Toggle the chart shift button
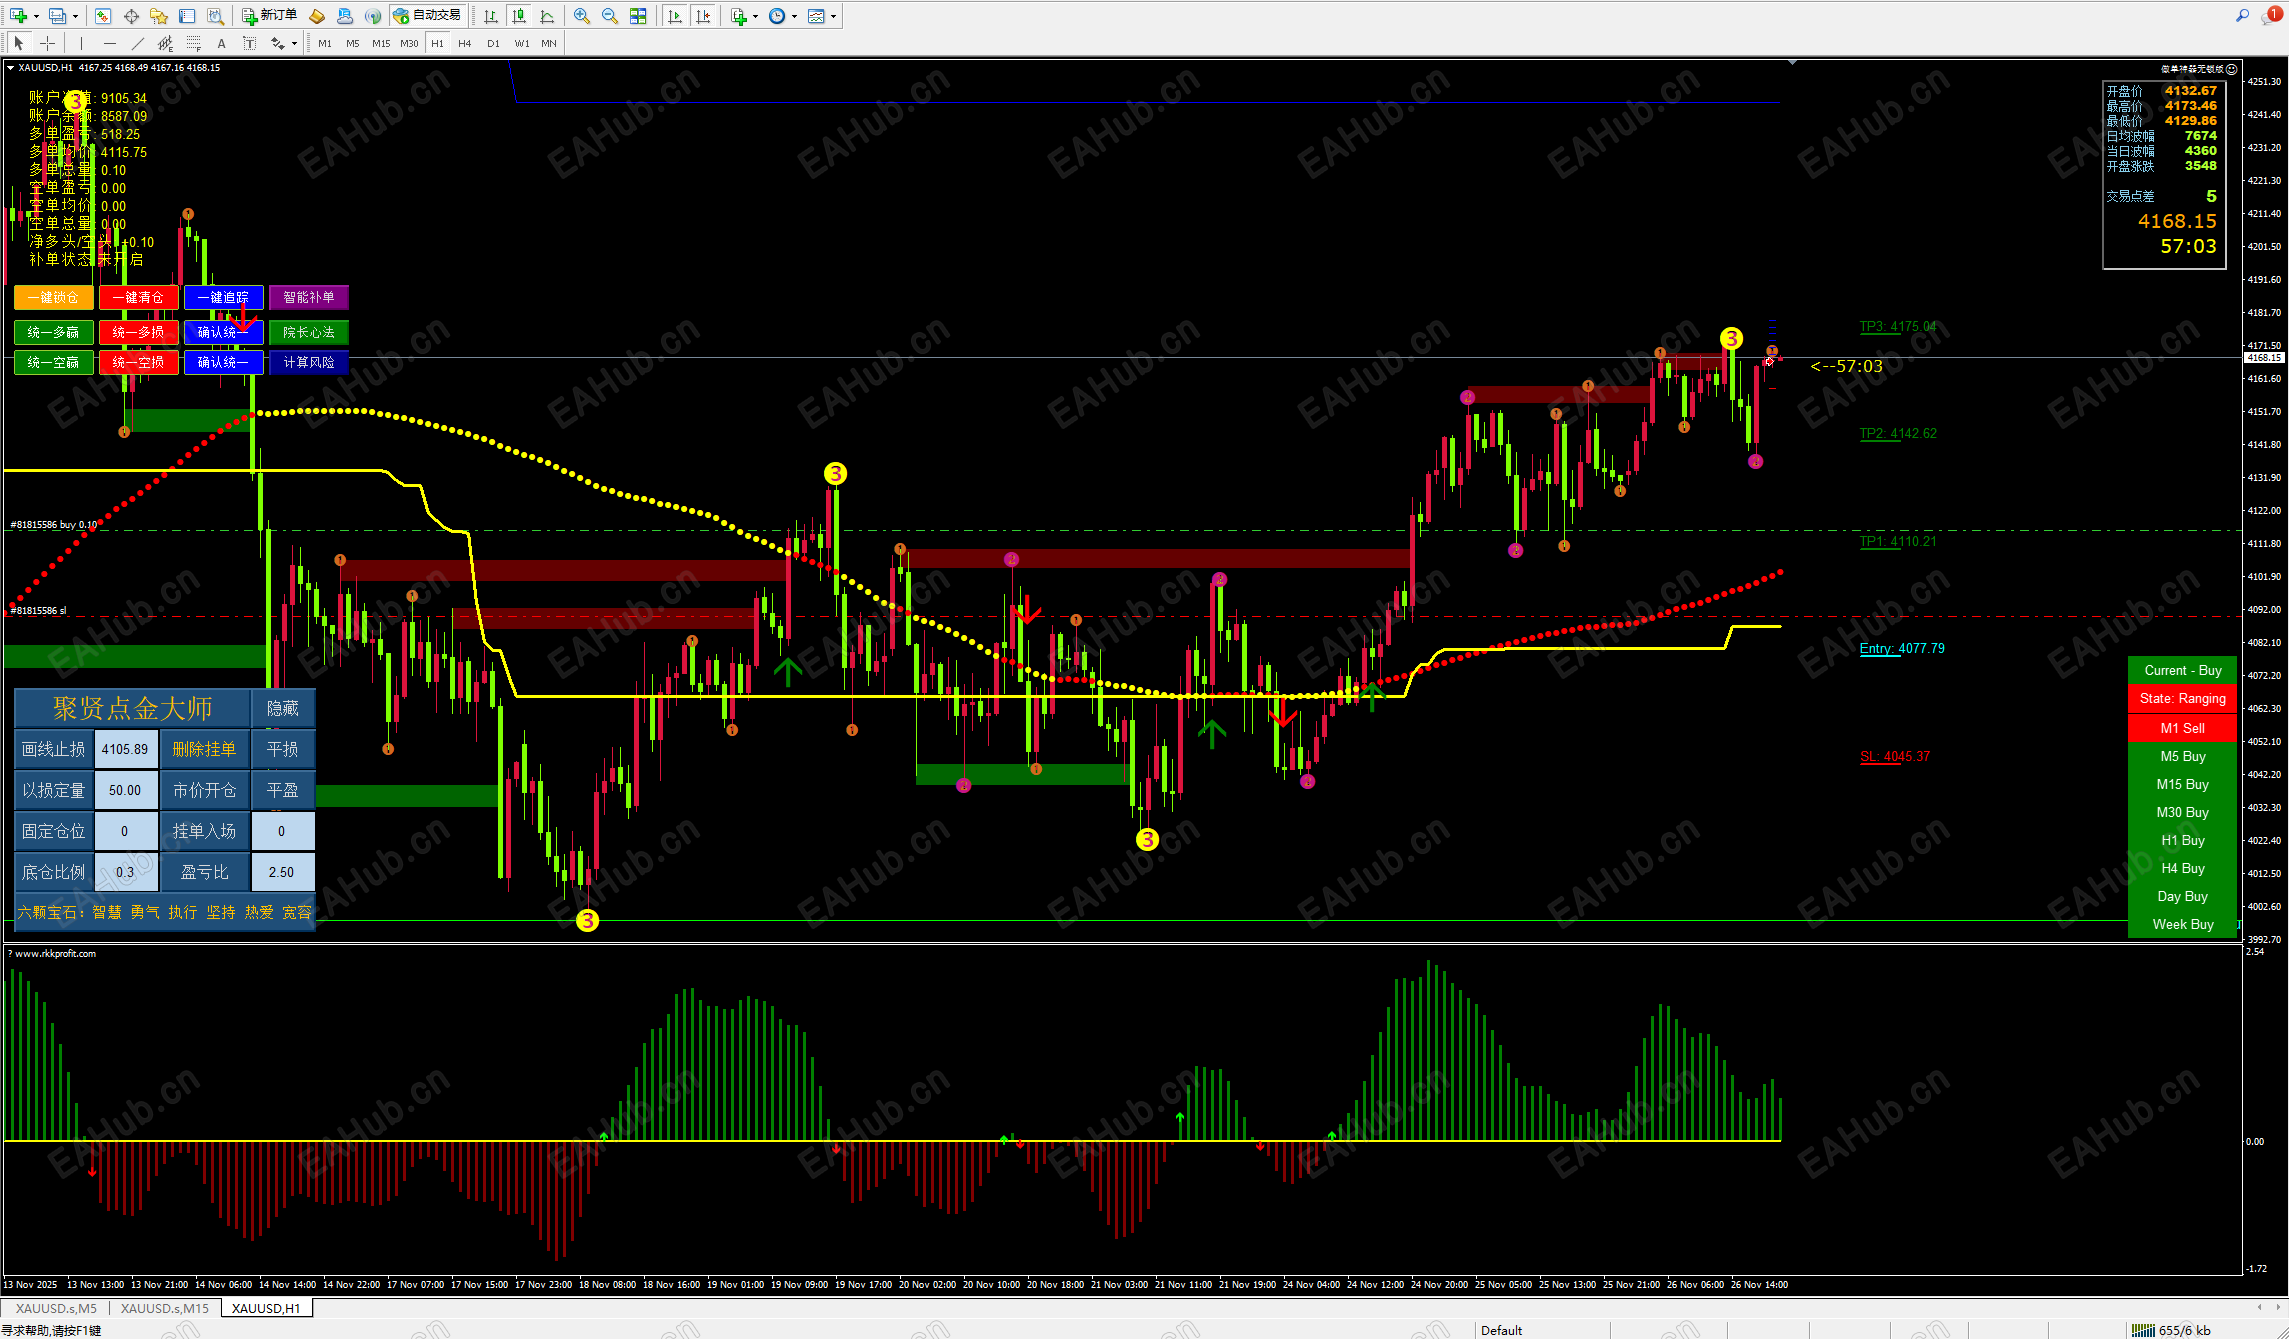The image size is (2289, 1339). tap(703, 16)
